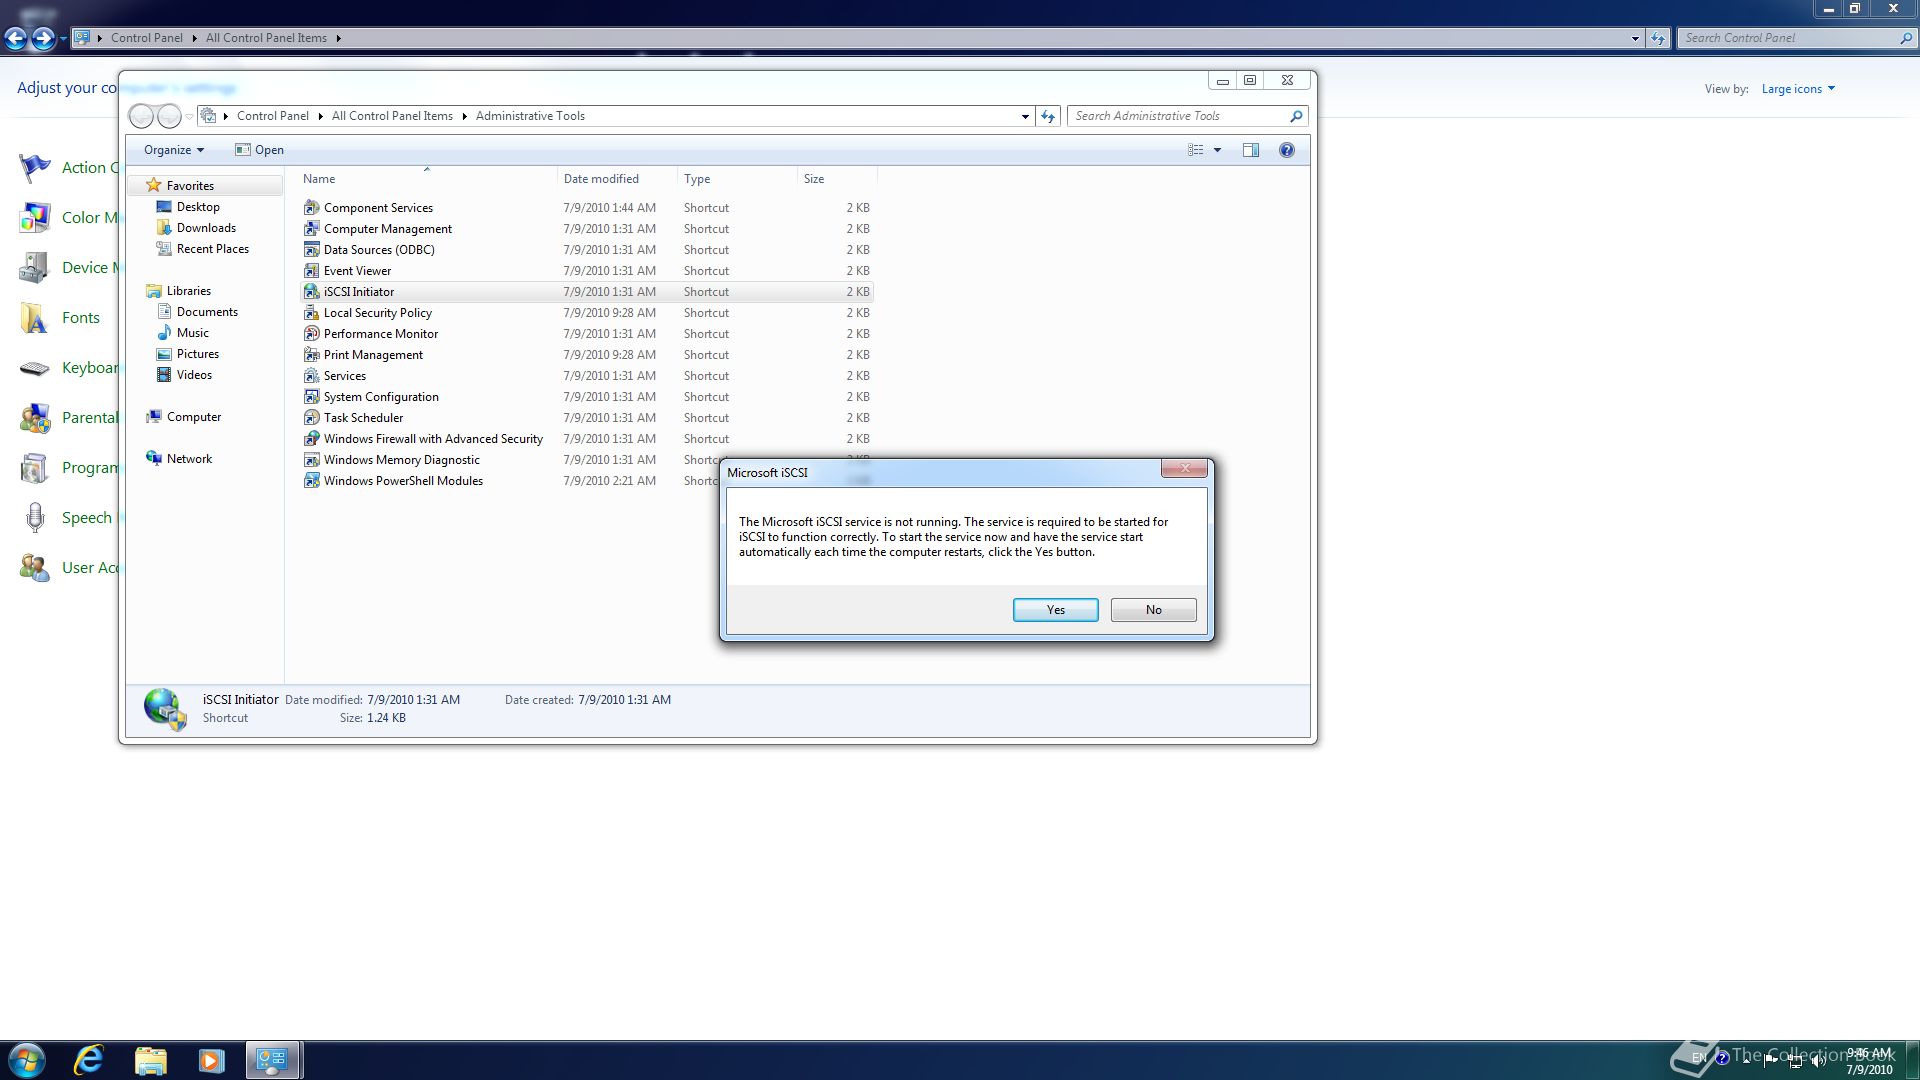1920x1080 pixels.
Task: Open the Organize menu
Action: click(173, 150)
